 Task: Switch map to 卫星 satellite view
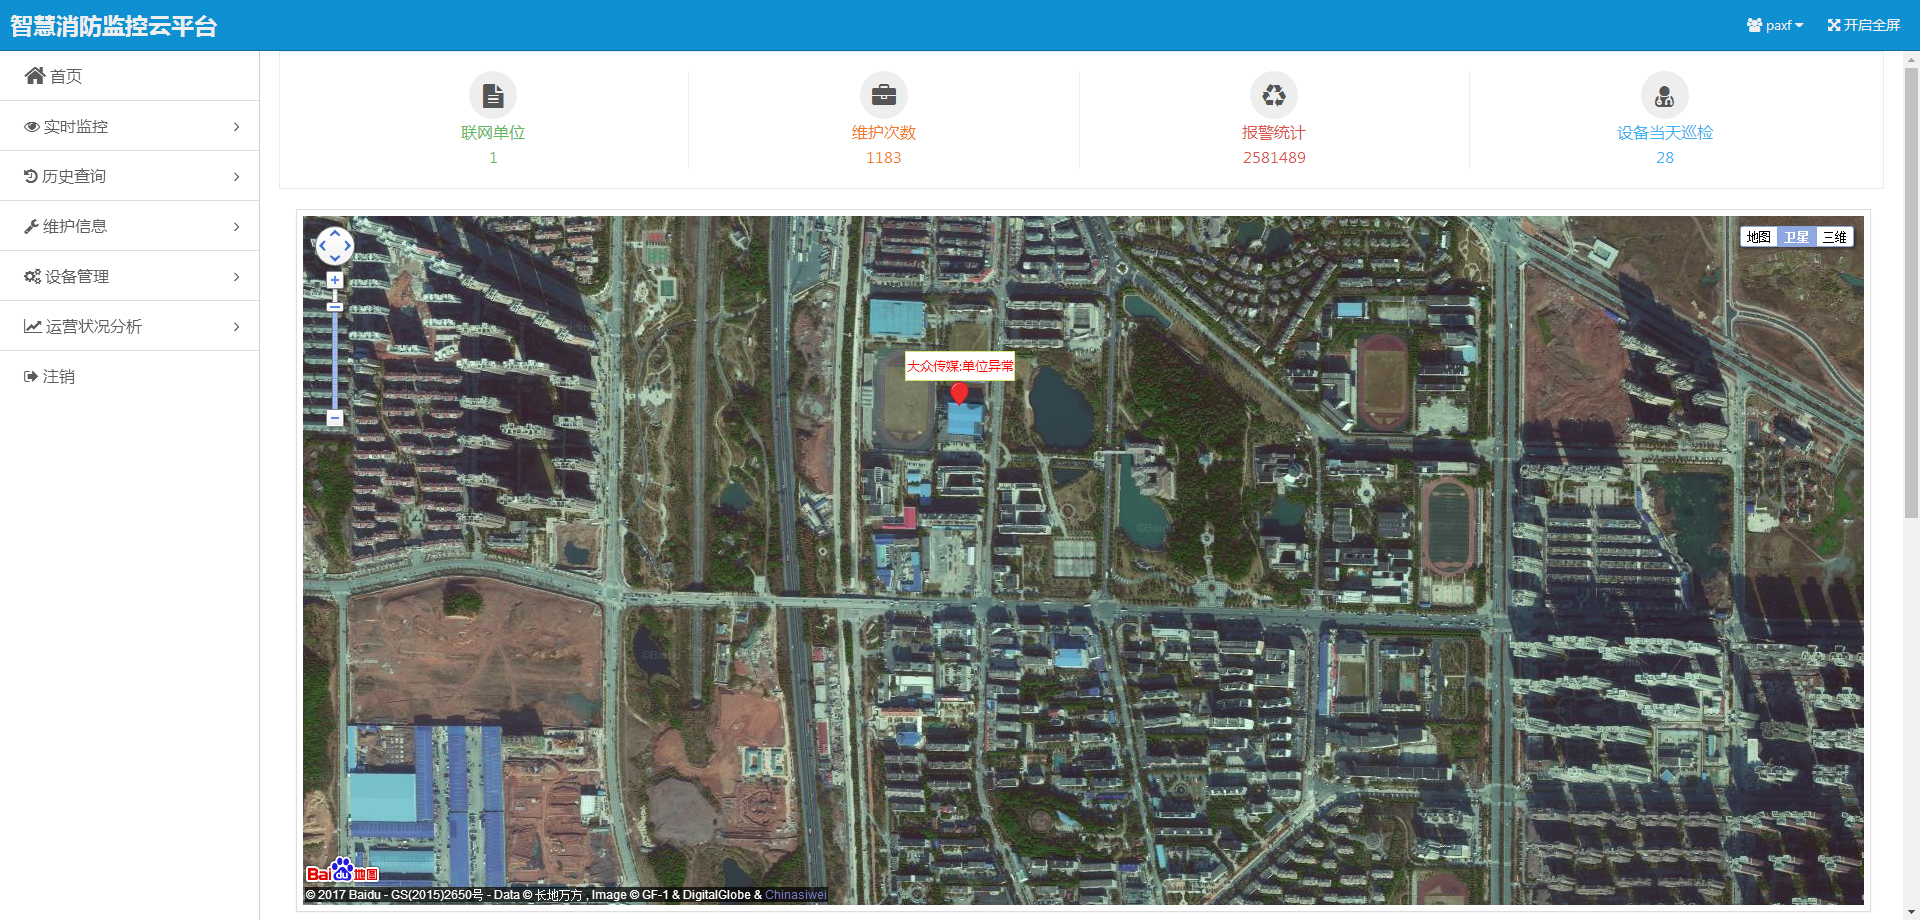(1796, 237)
